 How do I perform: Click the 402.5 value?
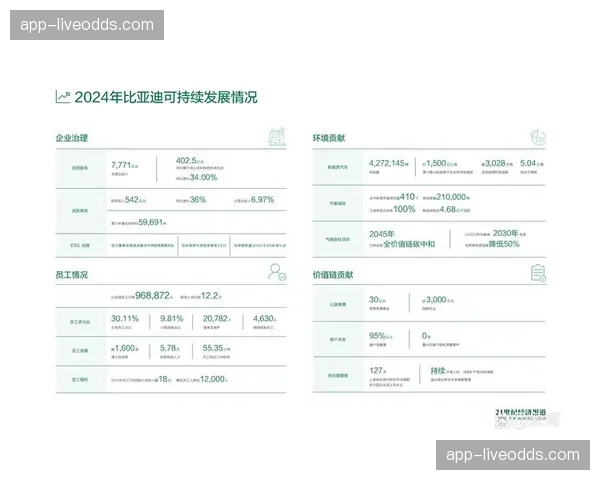point(186,160)
